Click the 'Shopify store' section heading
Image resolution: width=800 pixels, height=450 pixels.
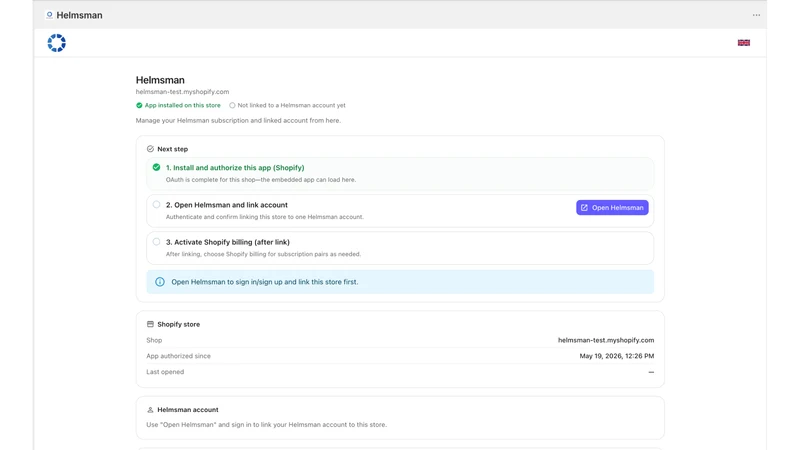[179, 324]
